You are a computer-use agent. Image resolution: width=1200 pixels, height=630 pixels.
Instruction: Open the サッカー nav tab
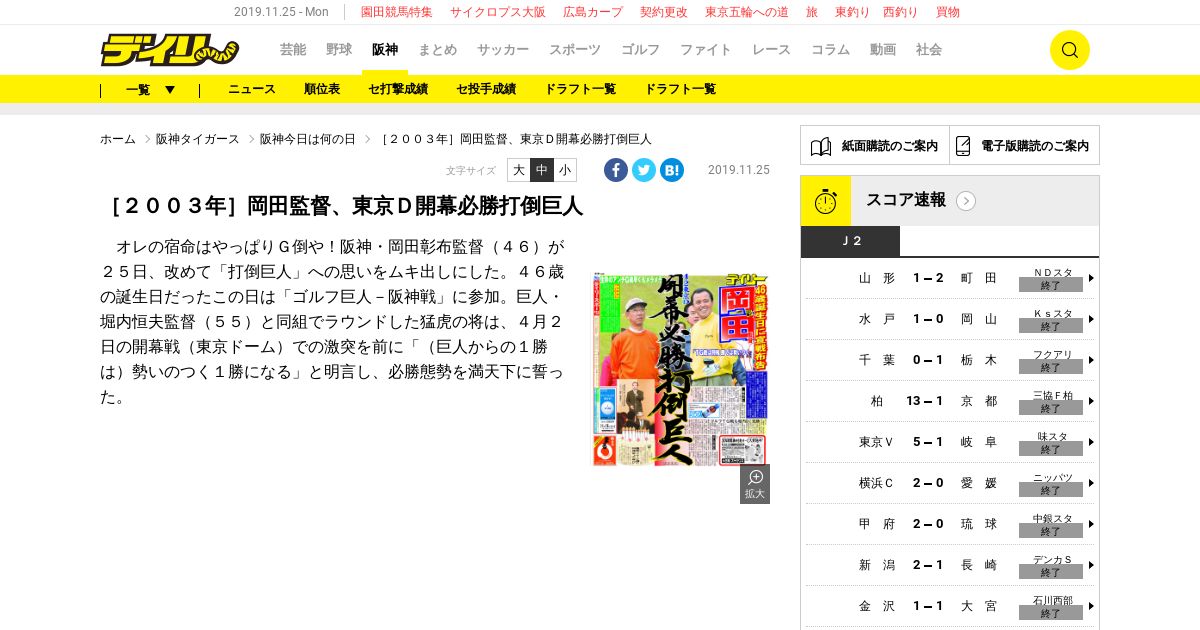[503, 50]
